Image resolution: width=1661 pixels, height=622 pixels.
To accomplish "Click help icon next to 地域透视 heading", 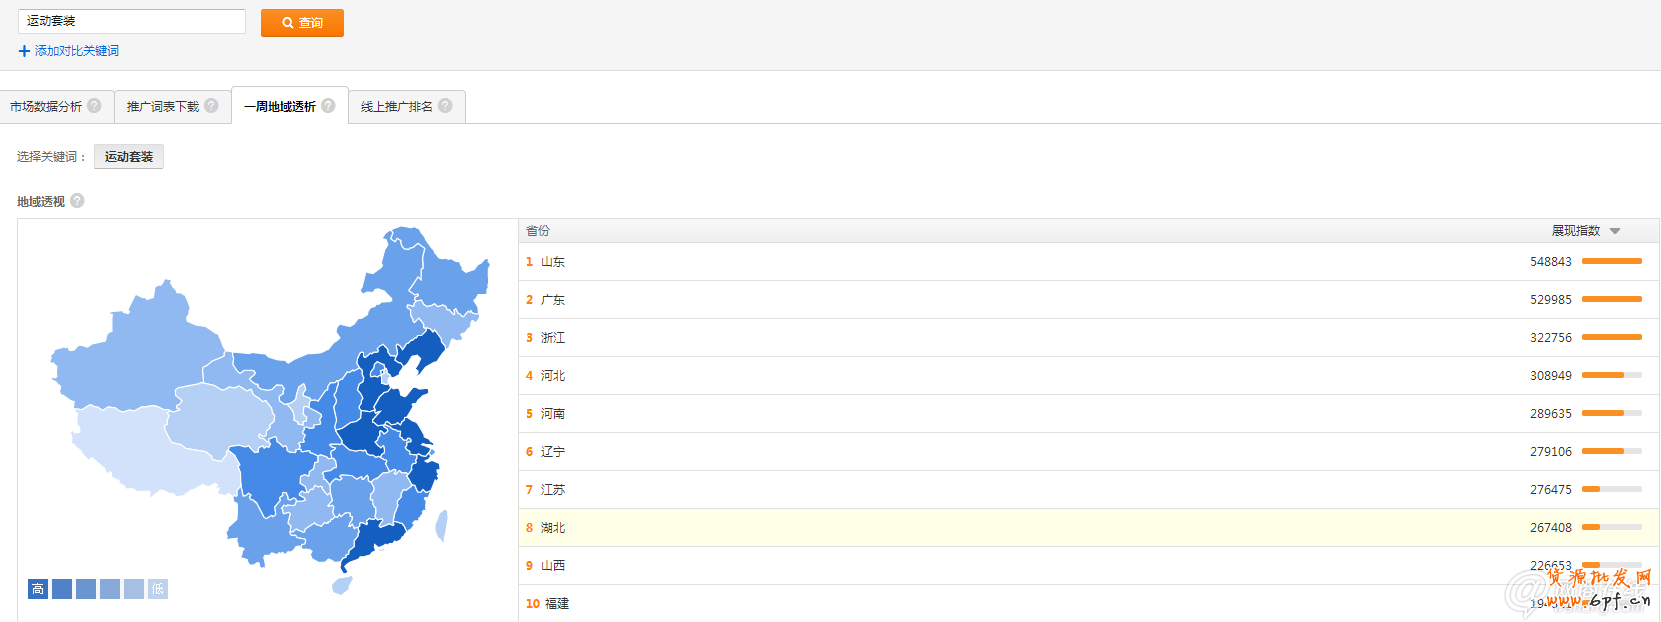I will pyautogui.click(x=77, y=200).
